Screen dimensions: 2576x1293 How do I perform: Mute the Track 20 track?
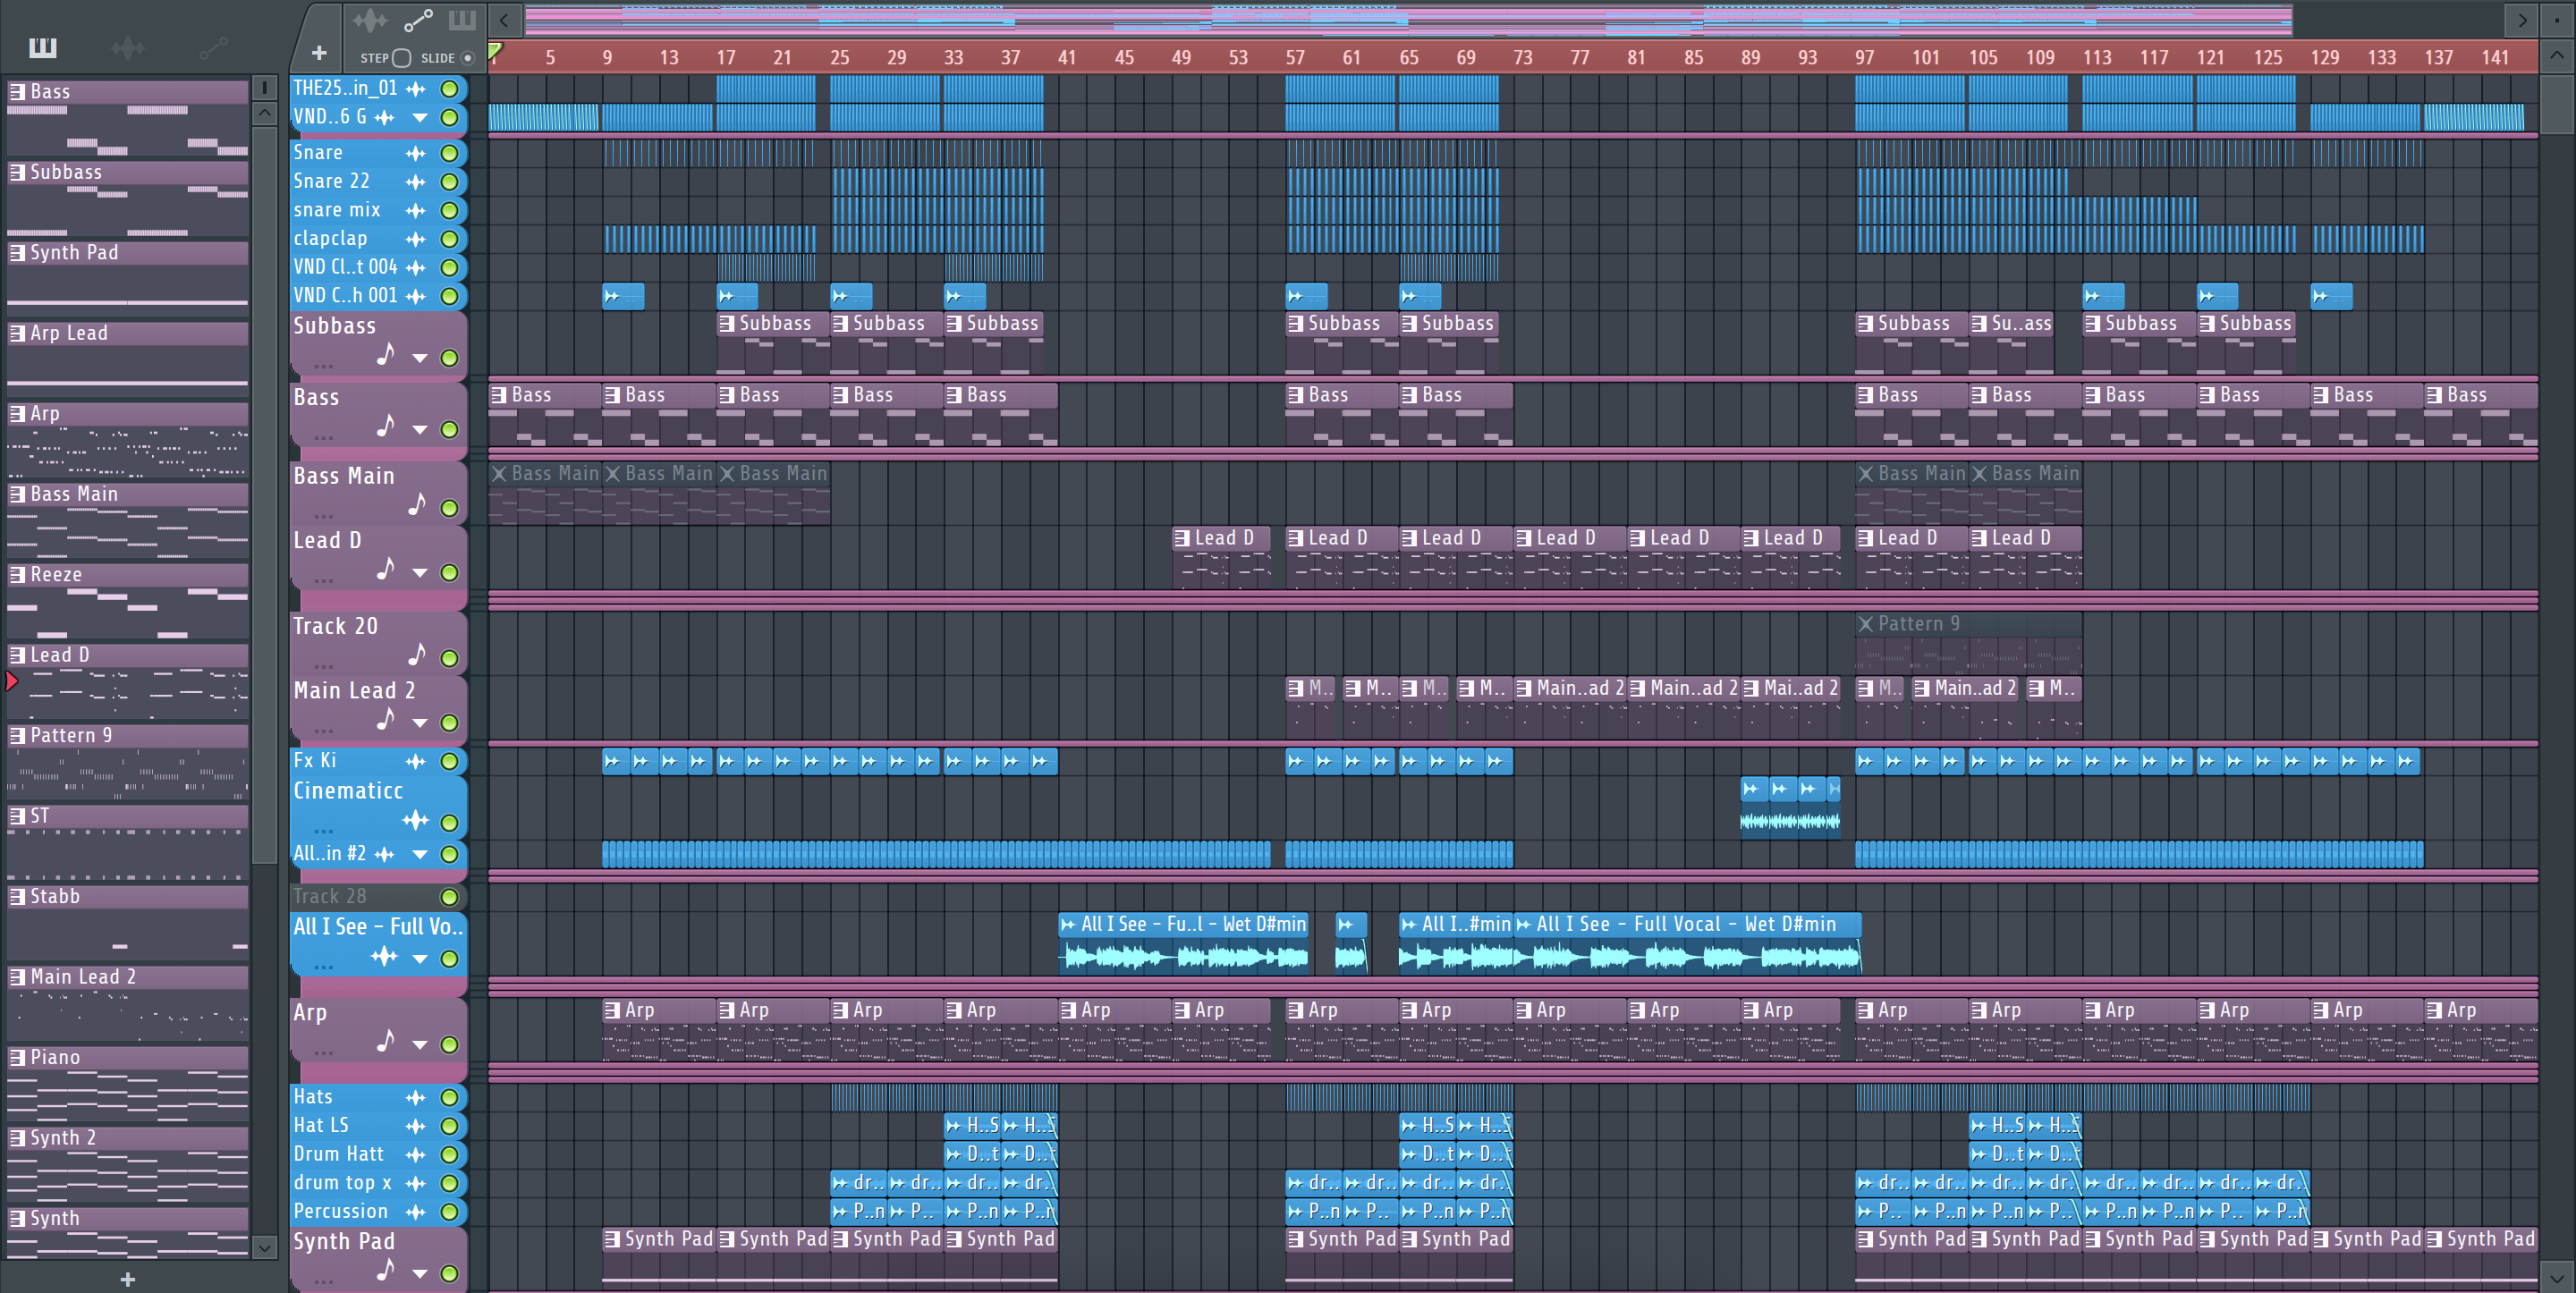tap(450, 658)
